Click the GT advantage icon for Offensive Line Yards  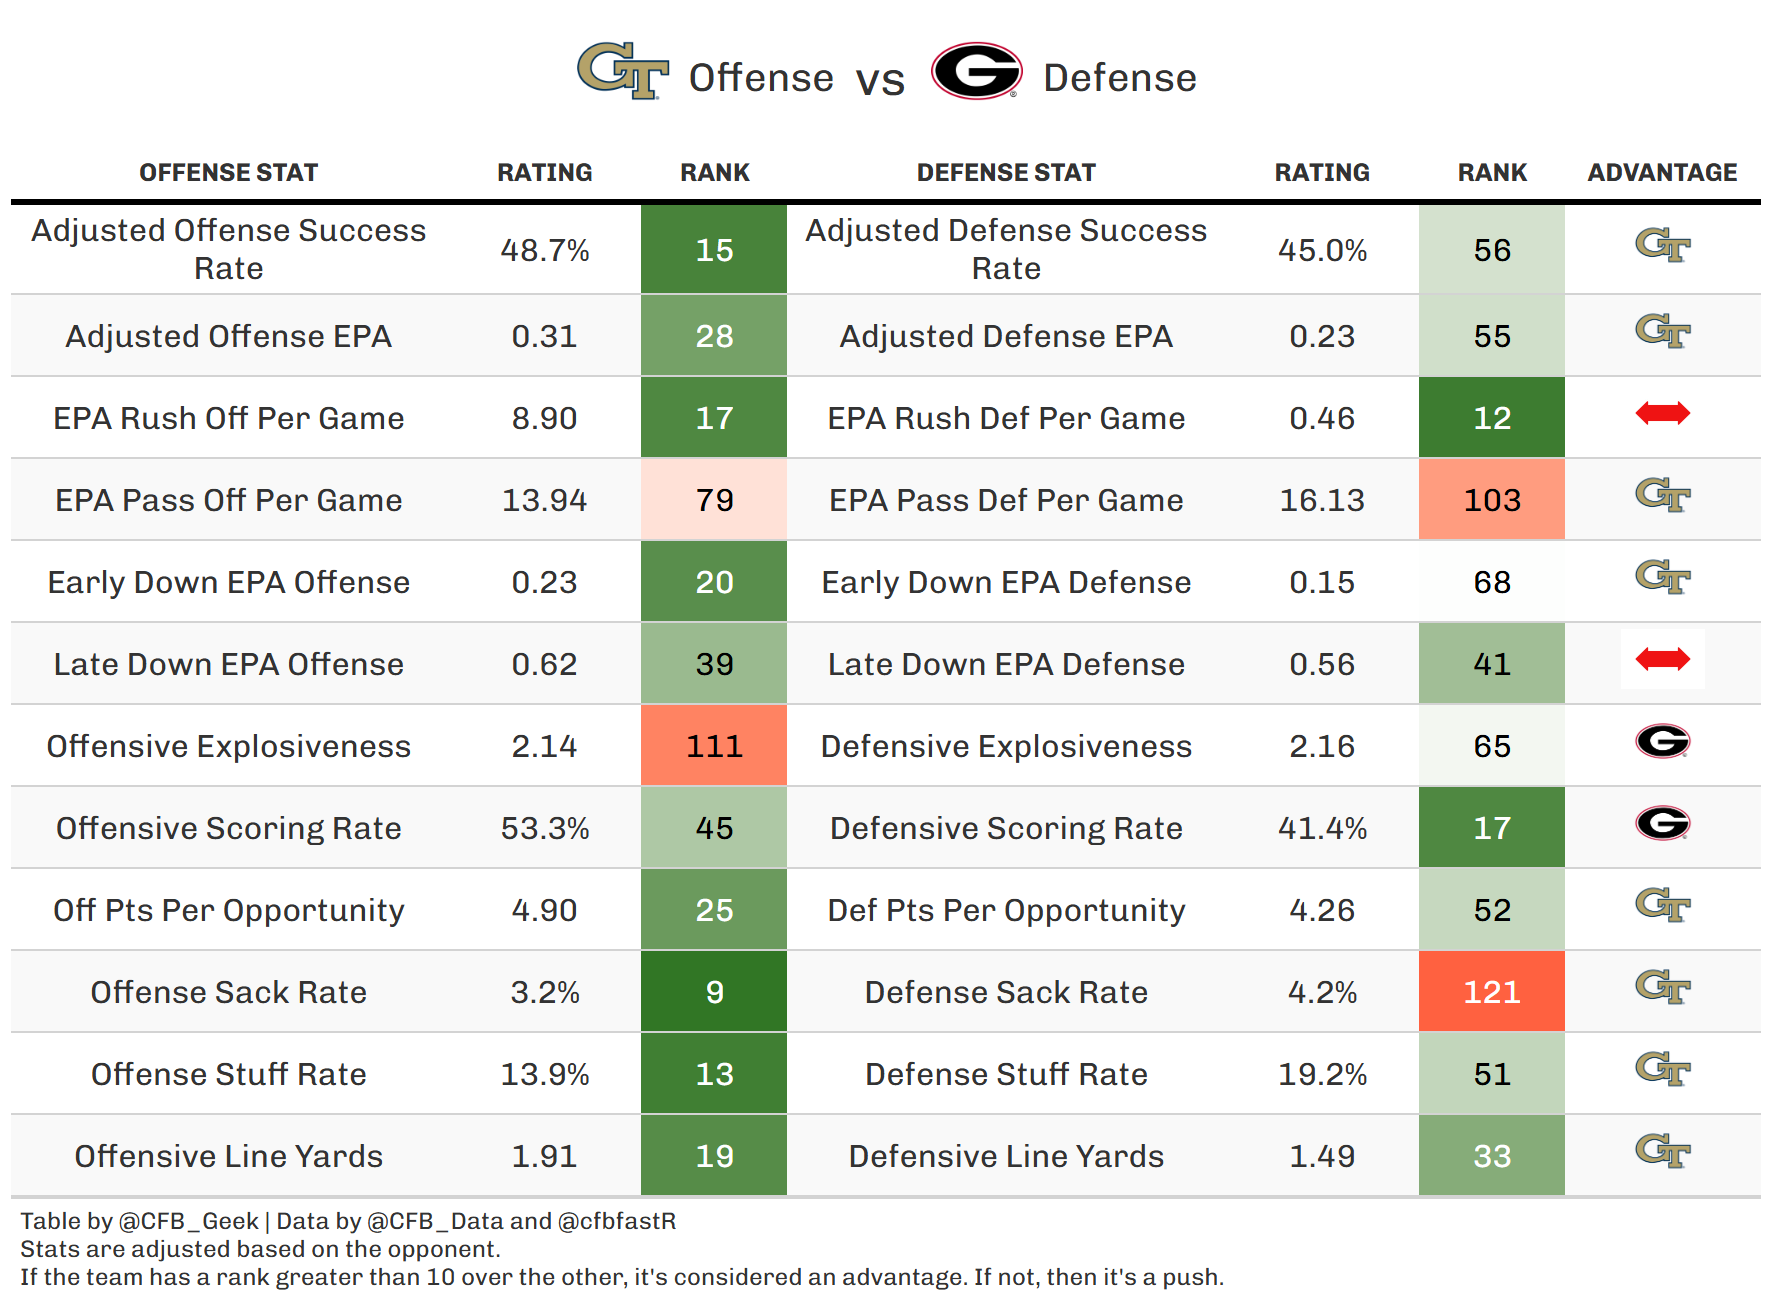click(x=1662, y=1151)
